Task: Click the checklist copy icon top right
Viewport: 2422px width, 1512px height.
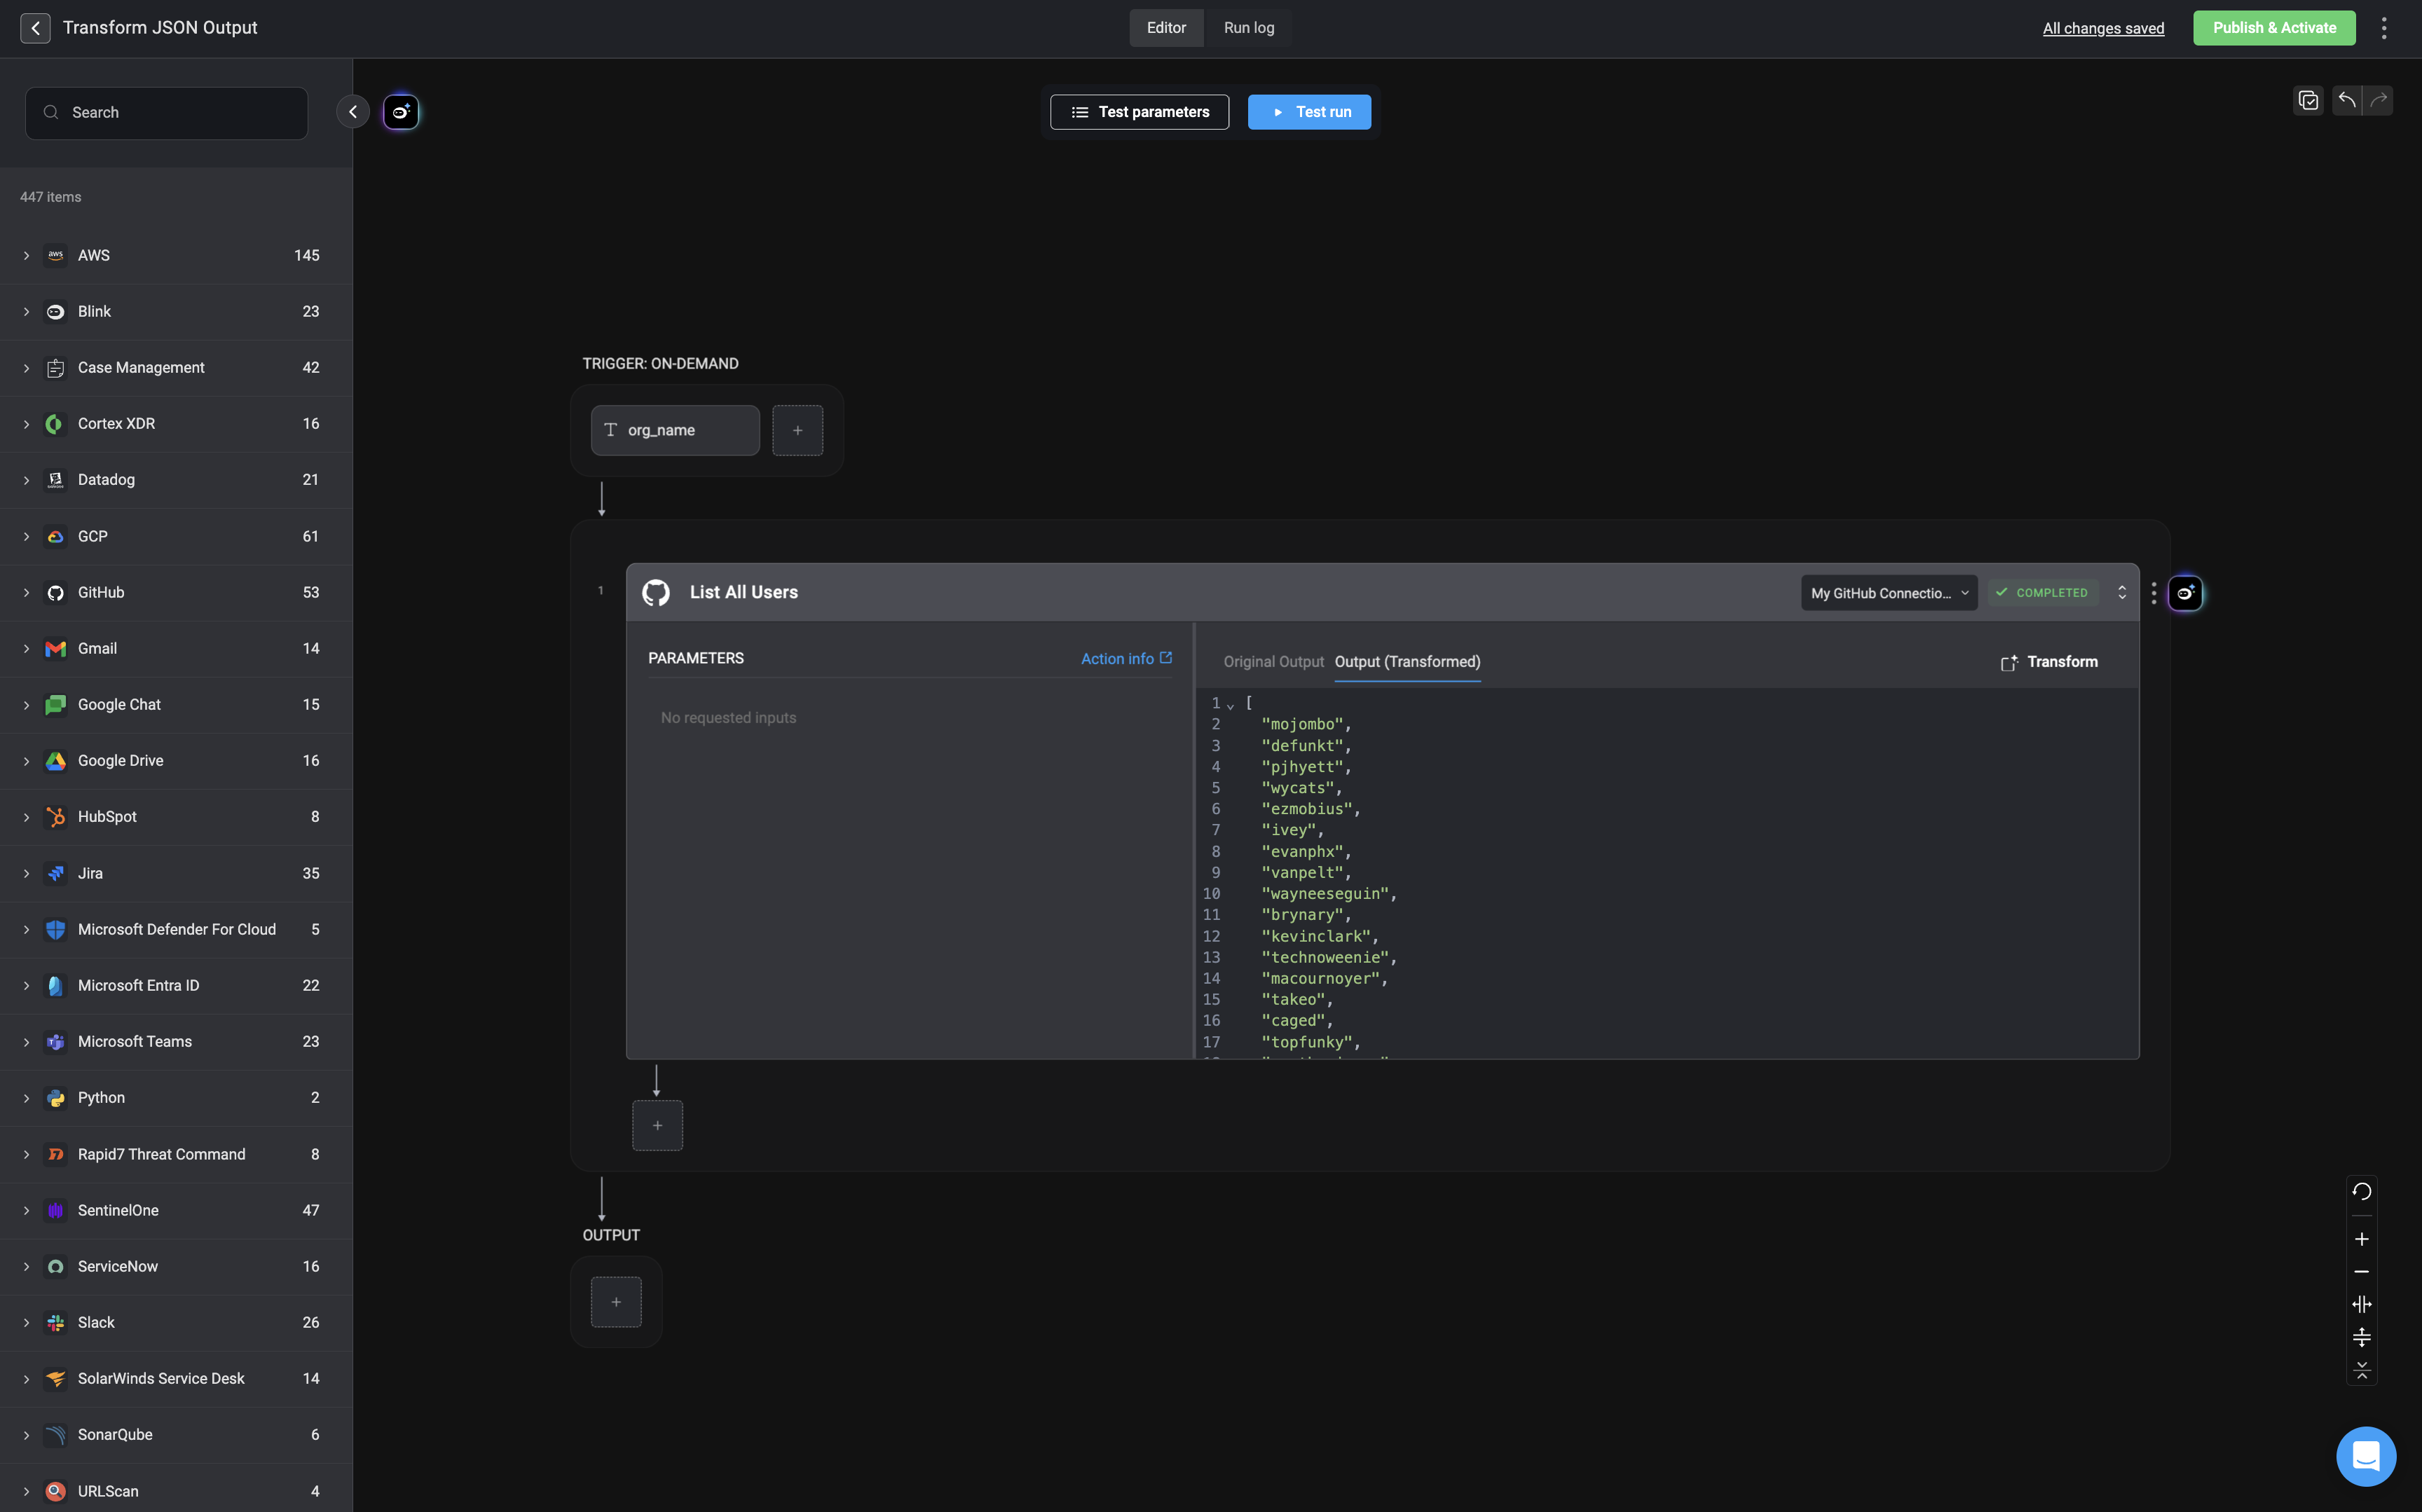Action: [x=2308, y=100]
